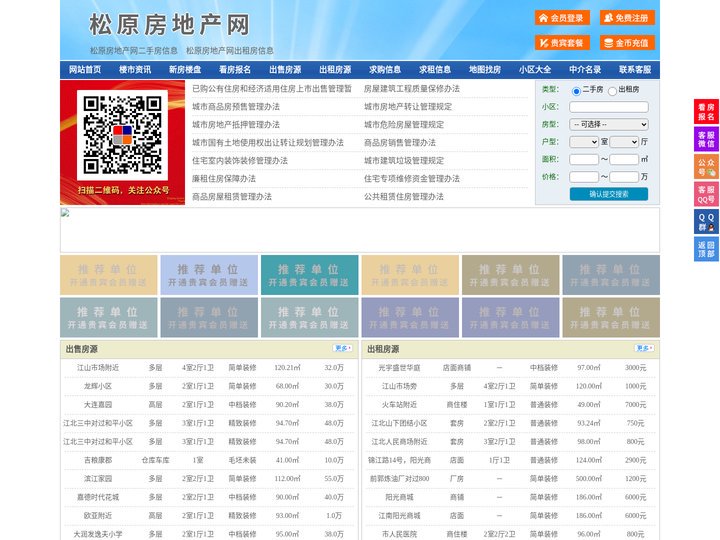Screen dimensions: 720x540
Task: Open the 大连嘉园 sale listing
Action: (98, 405)
